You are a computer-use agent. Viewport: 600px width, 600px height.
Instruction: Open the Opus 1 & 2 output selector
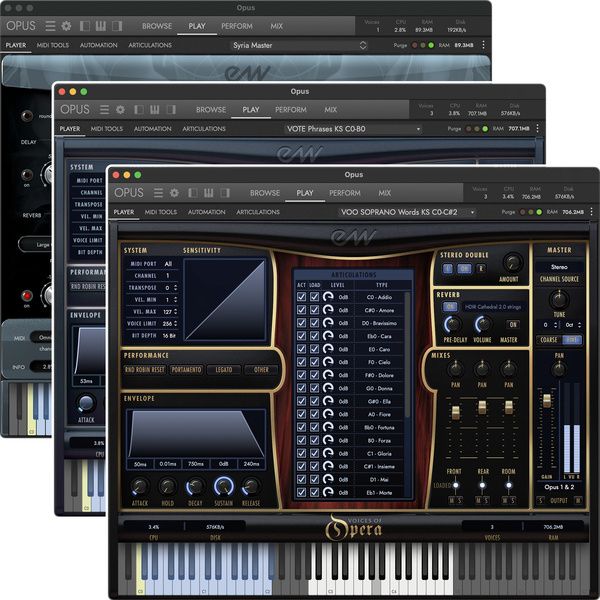point(559,487)
